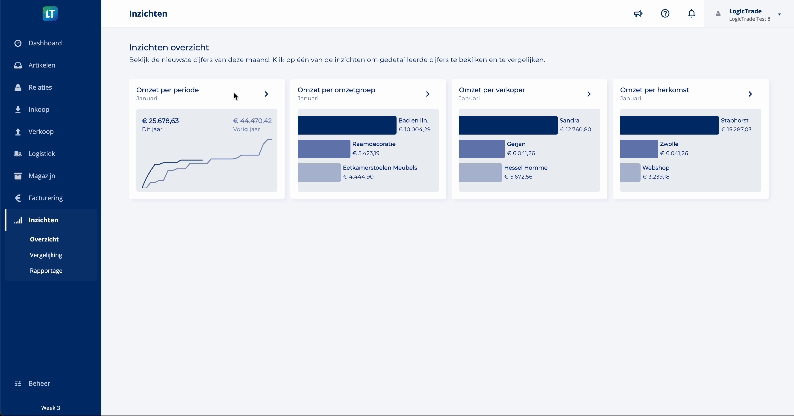Click the Facturering euro icon
The height and width of the screenshot is (416, 794).
(x=18, y=197)
